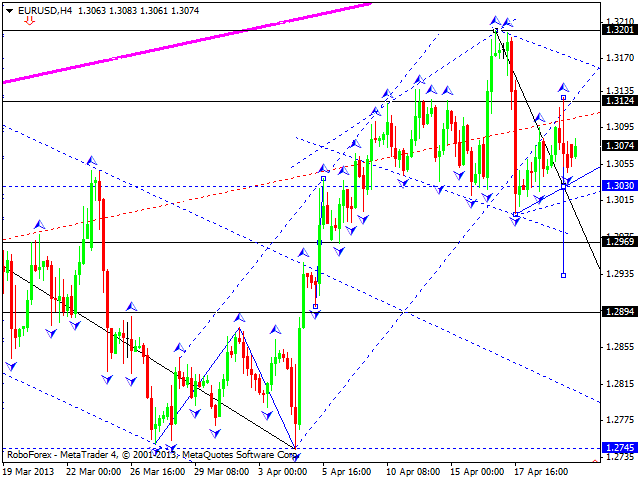The height and width of the screenshot is (480, 640).
Task: Click the 1.3201 price level label
Action: click(620, 30)
